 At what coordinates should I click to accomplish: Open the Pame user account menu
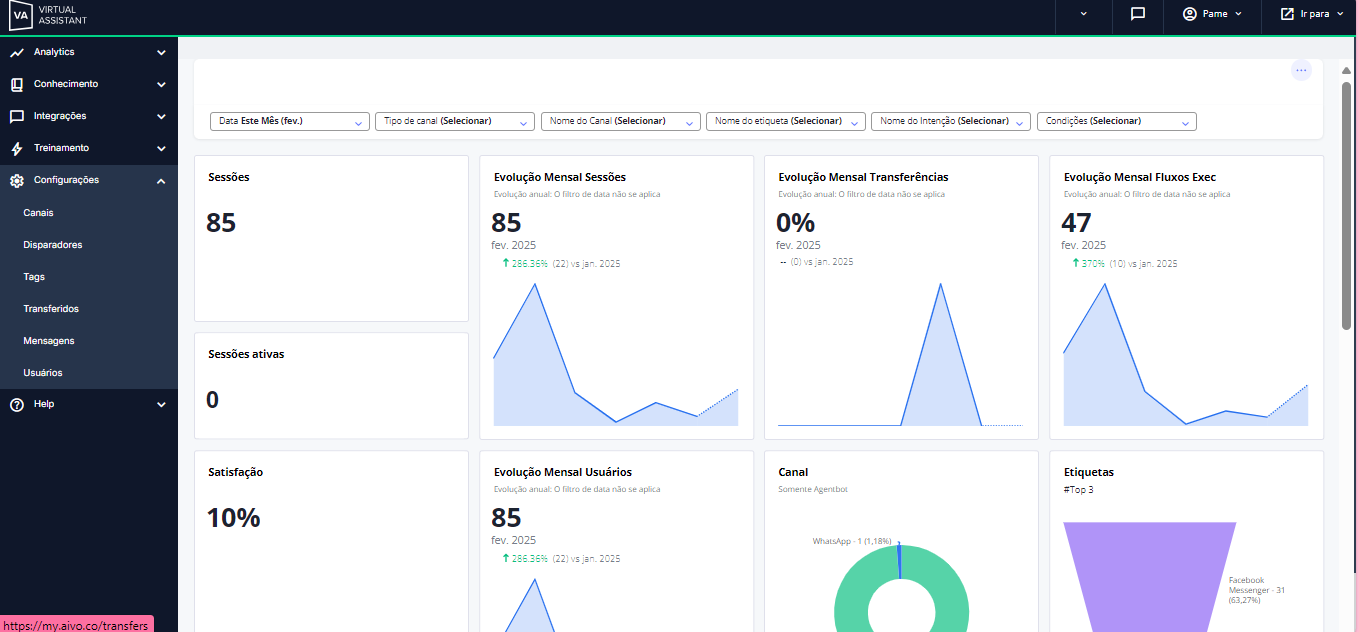[1212, 15]
